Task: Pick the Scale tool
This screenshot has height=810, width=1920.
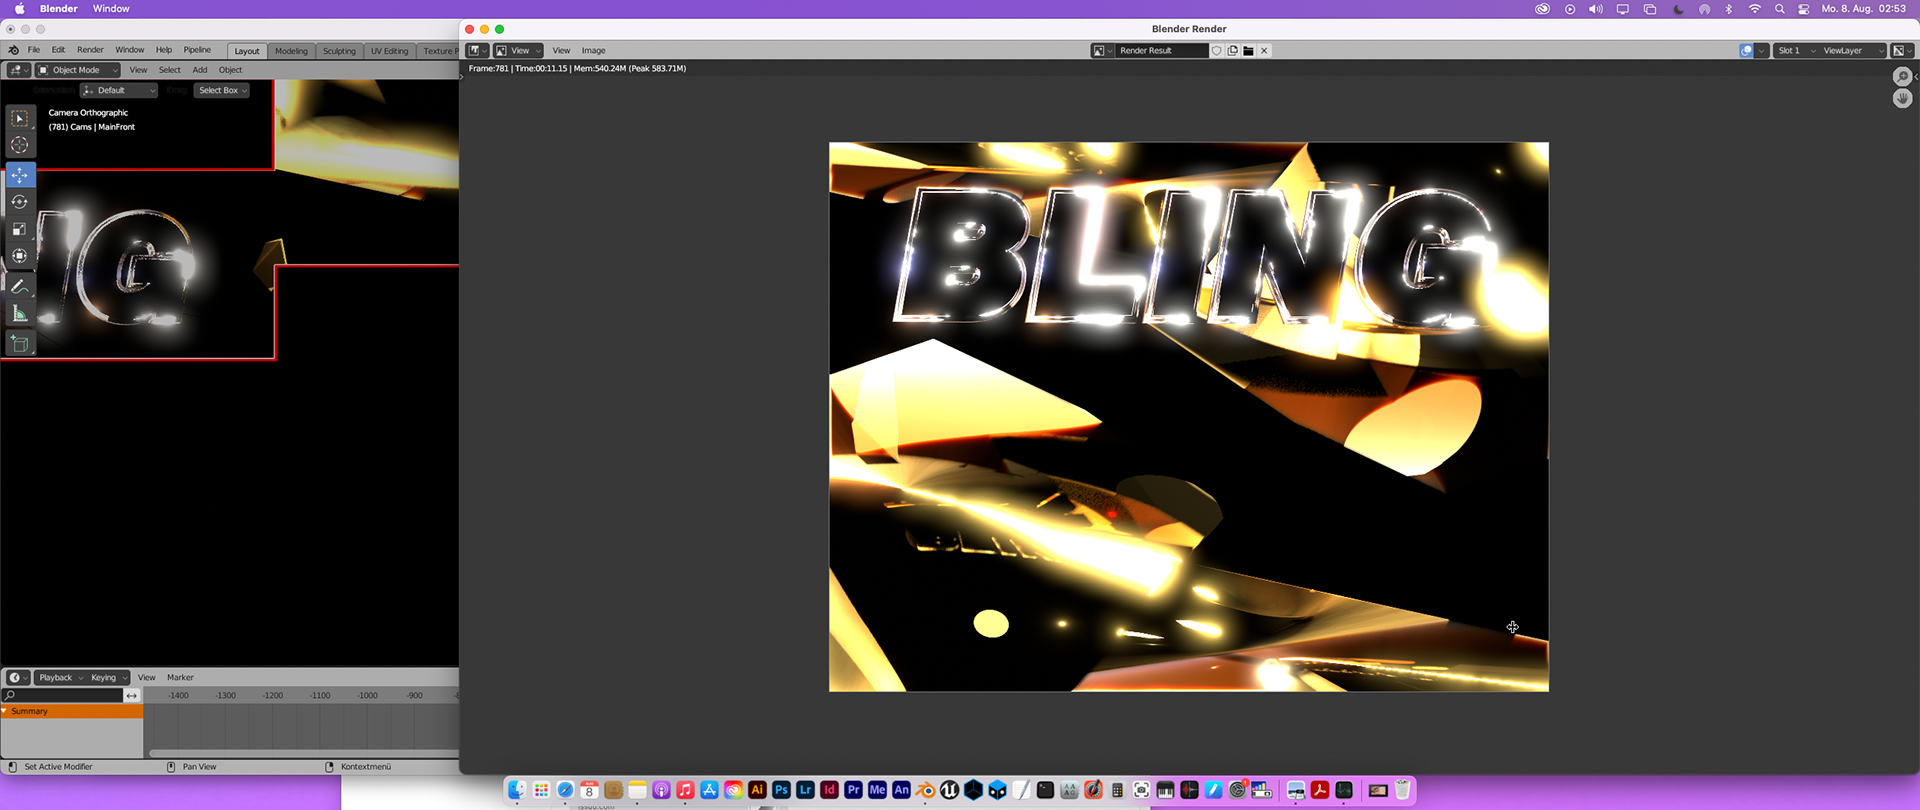Action: (x=19, y=229)
